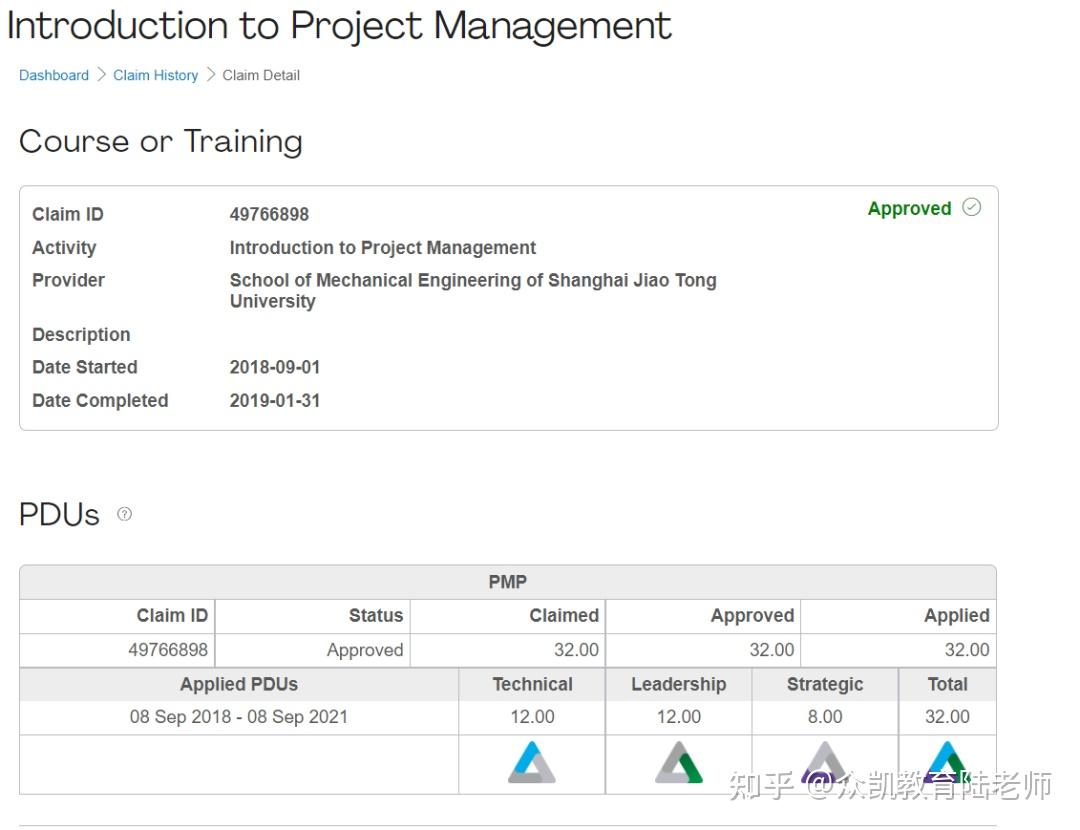1080x830 pixels.
Task: Click the Leadership talent triangle icon
Action: [x=679, y=763]
